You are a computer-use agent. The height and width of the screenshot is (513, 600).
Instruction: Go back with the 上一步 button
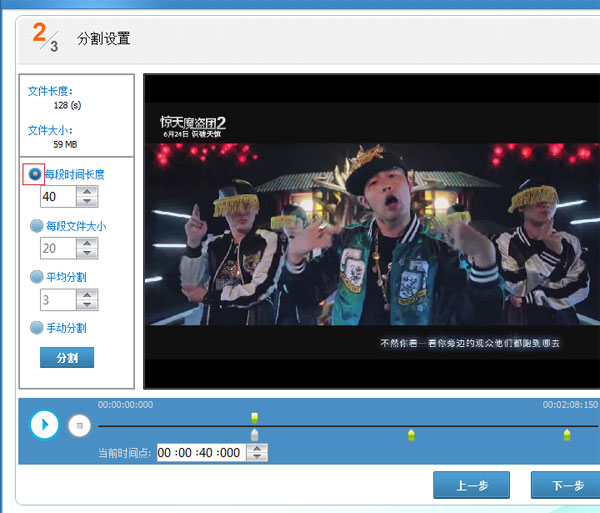point(471,485)
